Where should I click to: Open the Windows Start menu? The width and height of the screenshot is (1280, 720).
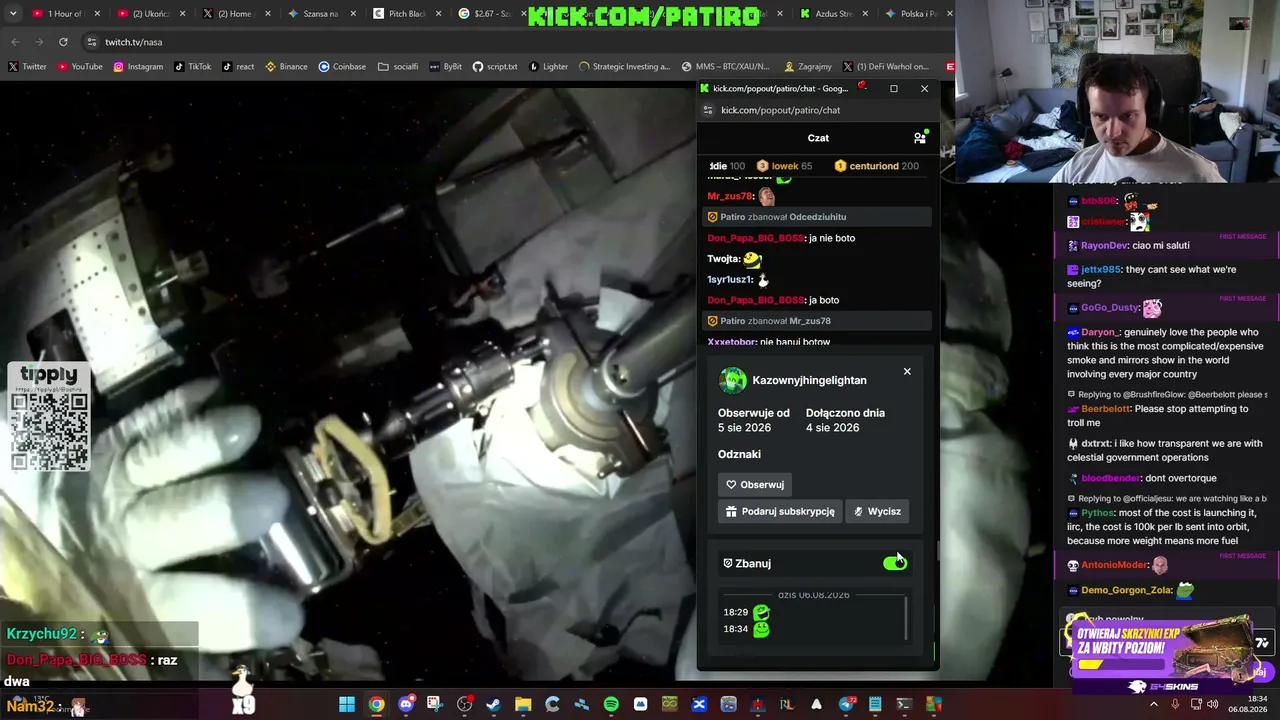tap(346, 705)
